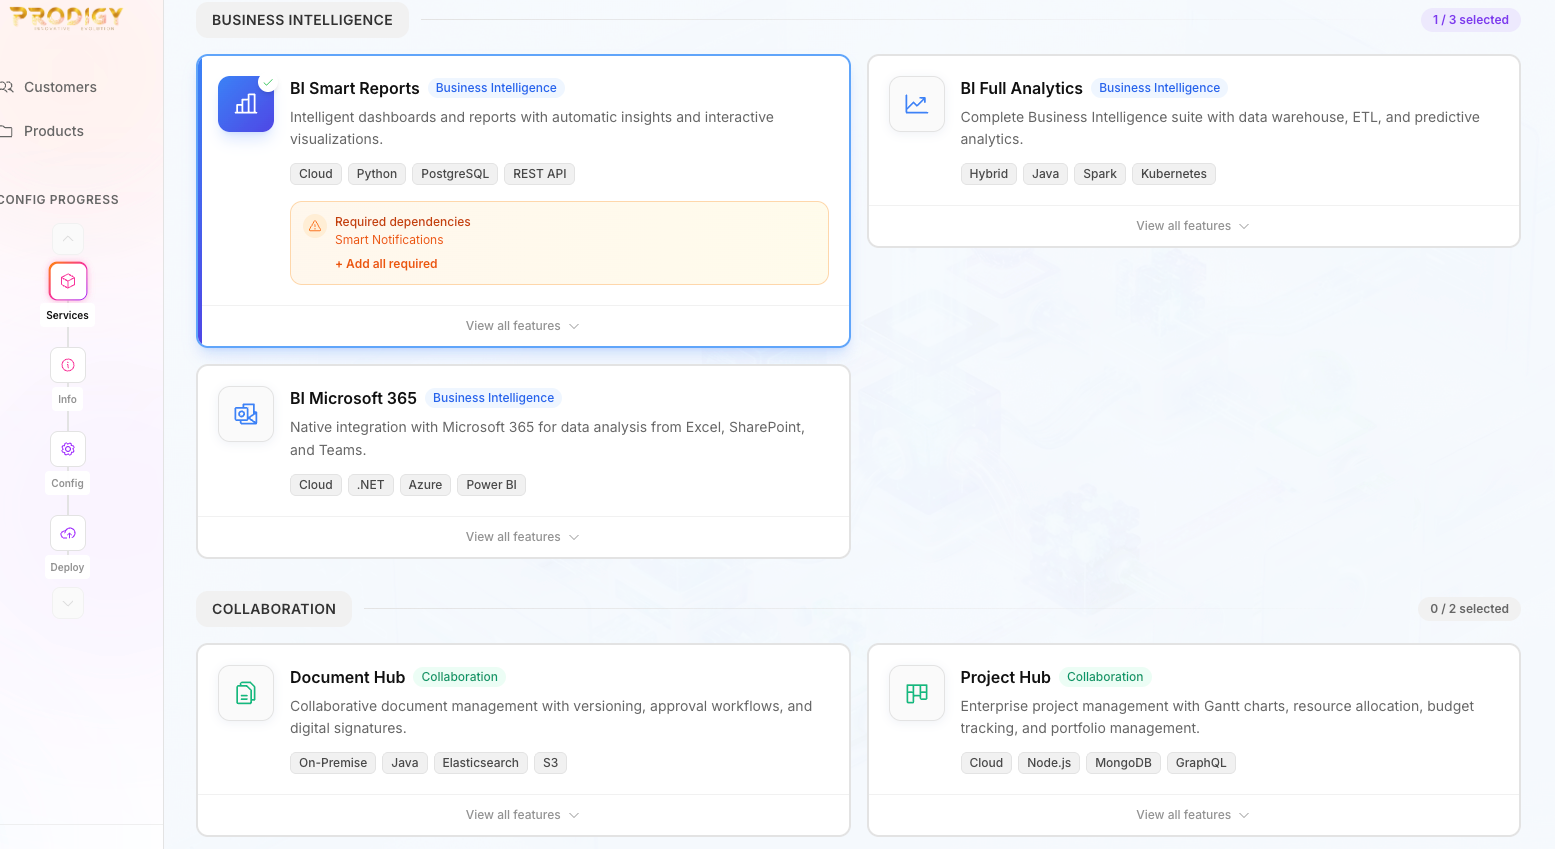The width and height of the screenshot is (1555, 849).
Task: Click the BI Microsoft 365 Outlook-style icon
Action: click(246, 414)
